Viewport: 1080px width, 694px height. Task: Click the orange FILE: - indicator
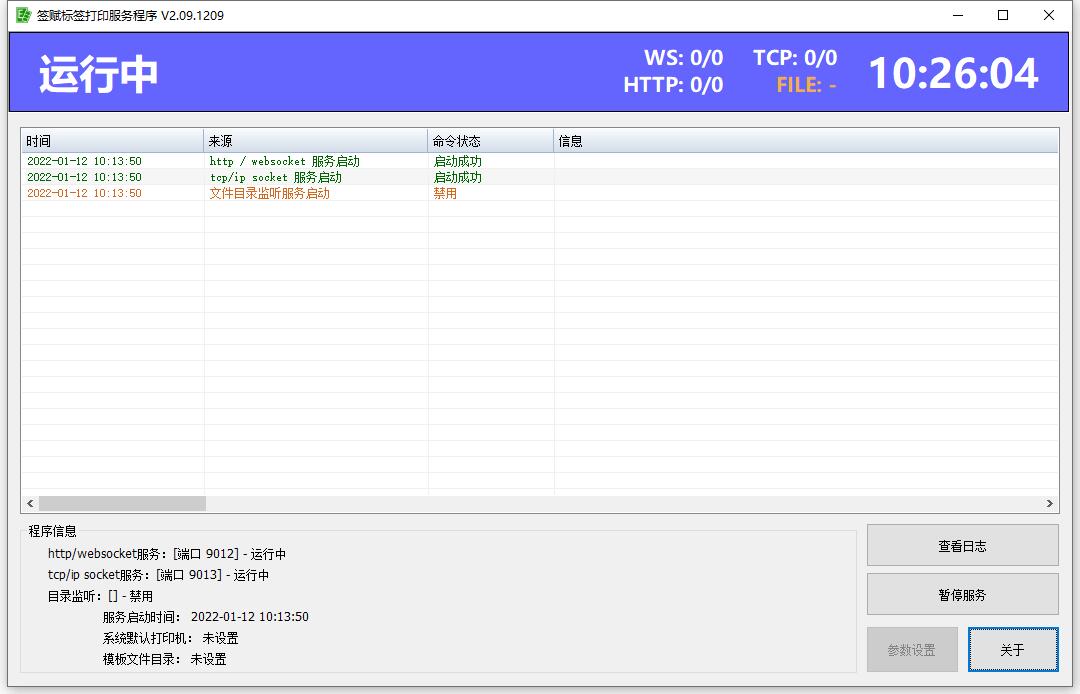click(806, 85)
